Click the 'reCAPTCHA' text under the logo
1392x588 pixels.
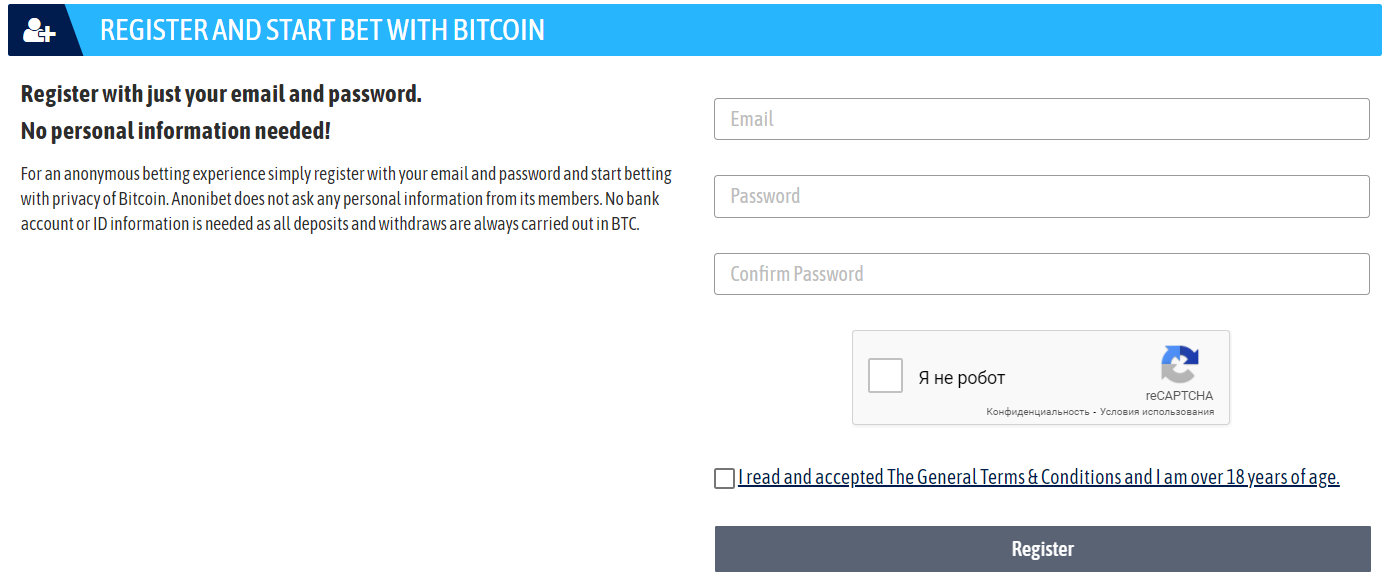[x=1179, y=396]
